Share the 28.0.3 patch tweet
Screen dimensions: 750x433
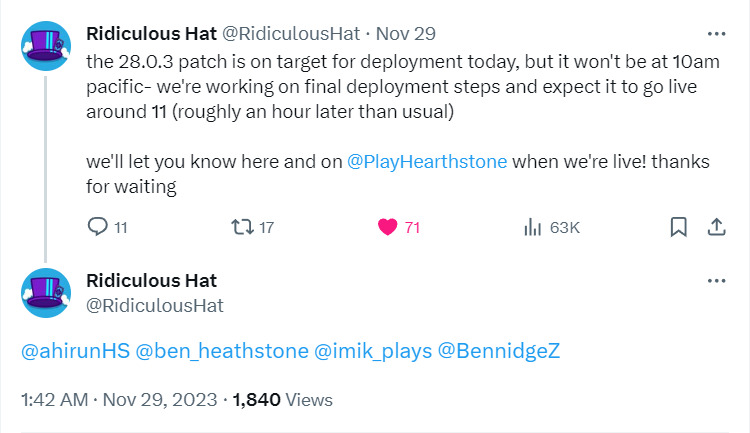pyautogui.click(x=717, y=227)
